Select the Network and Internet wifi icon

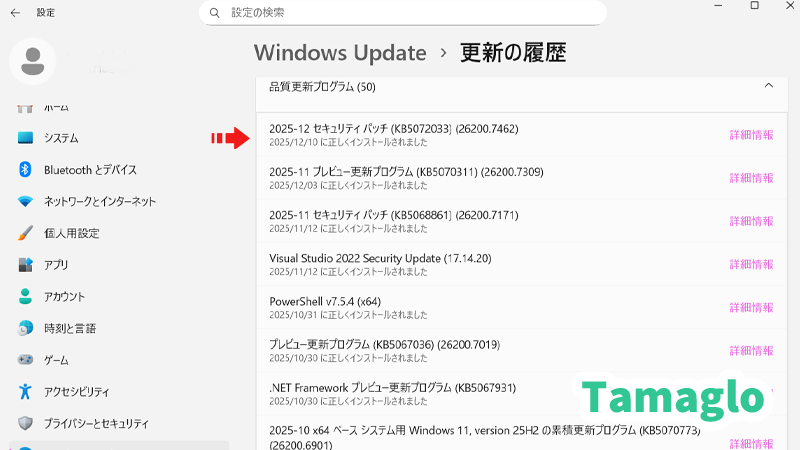click(26, 201)
